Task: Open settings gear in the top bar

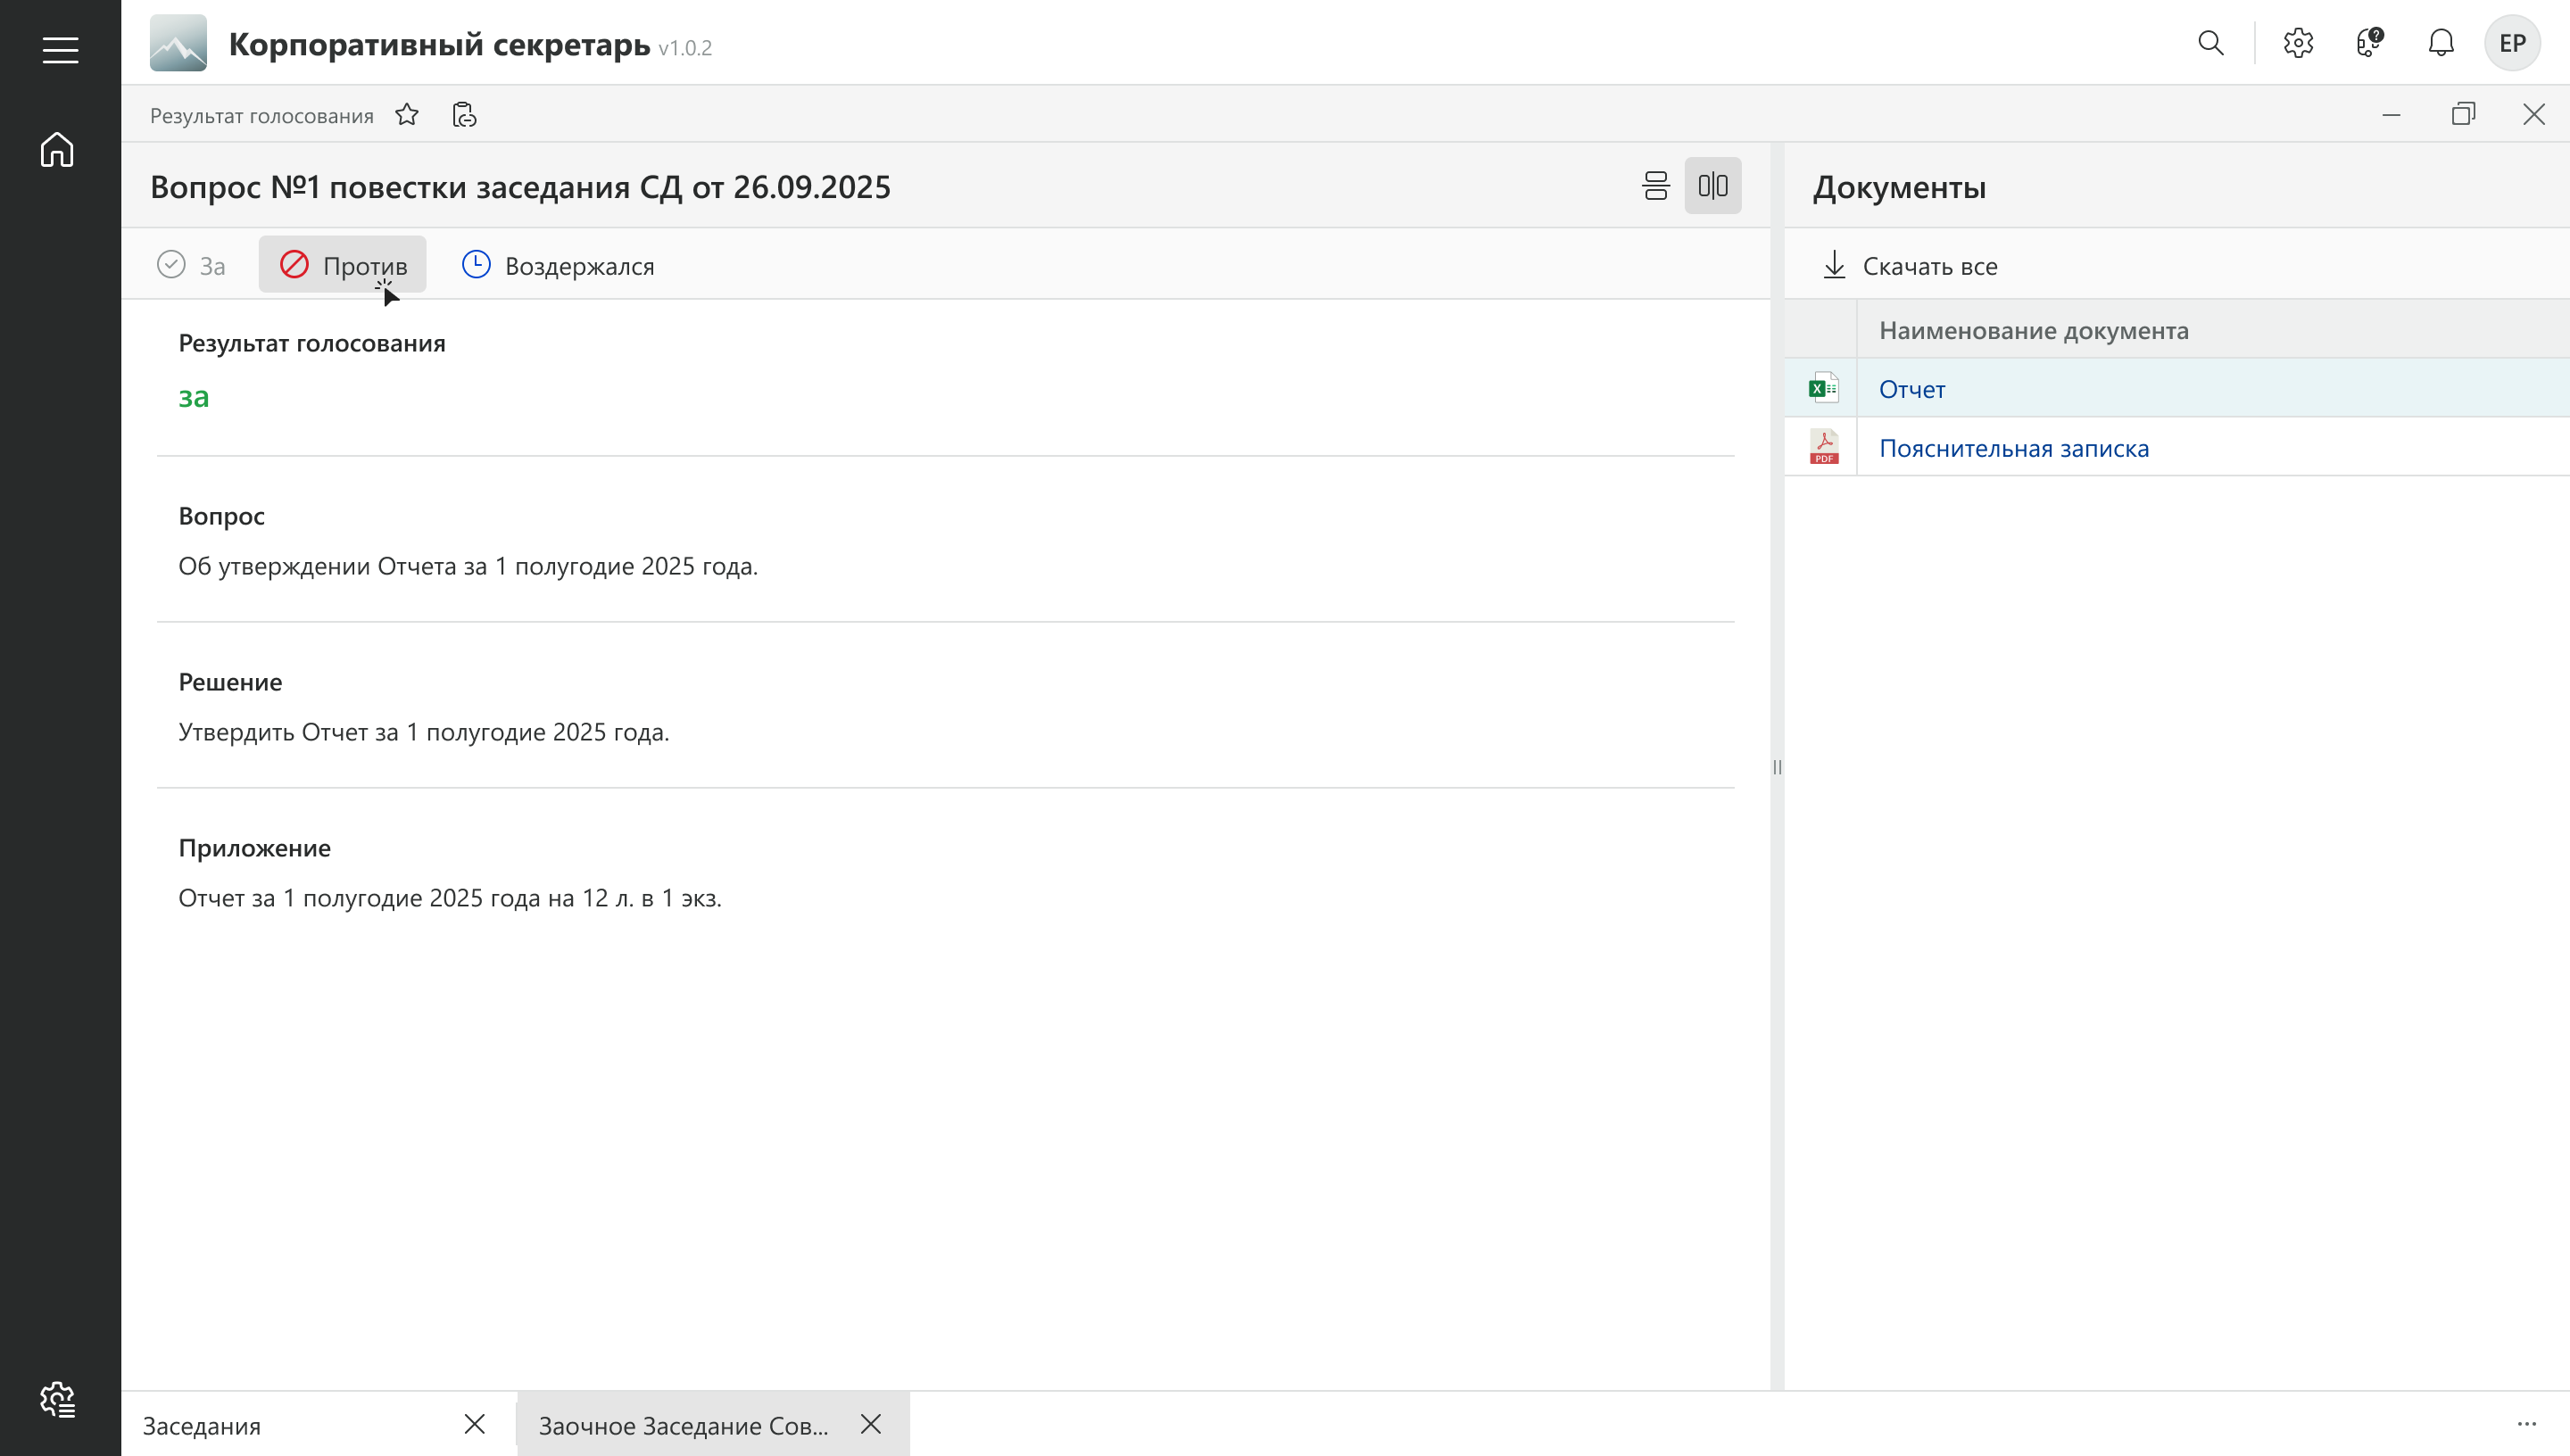Action: (2298, 43)
